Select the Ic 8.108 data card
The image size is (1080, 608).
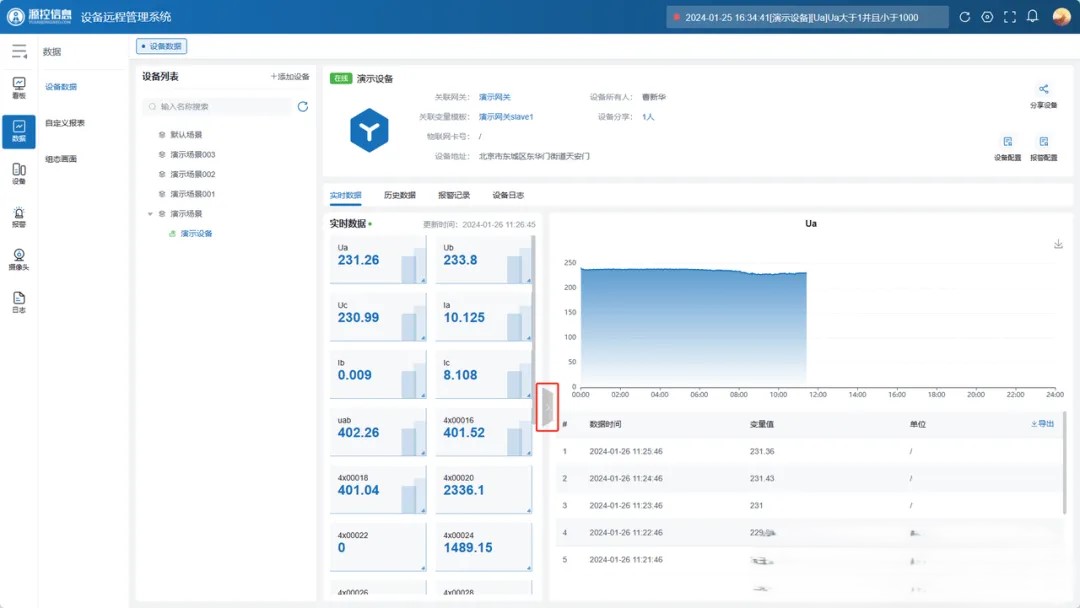484,375
